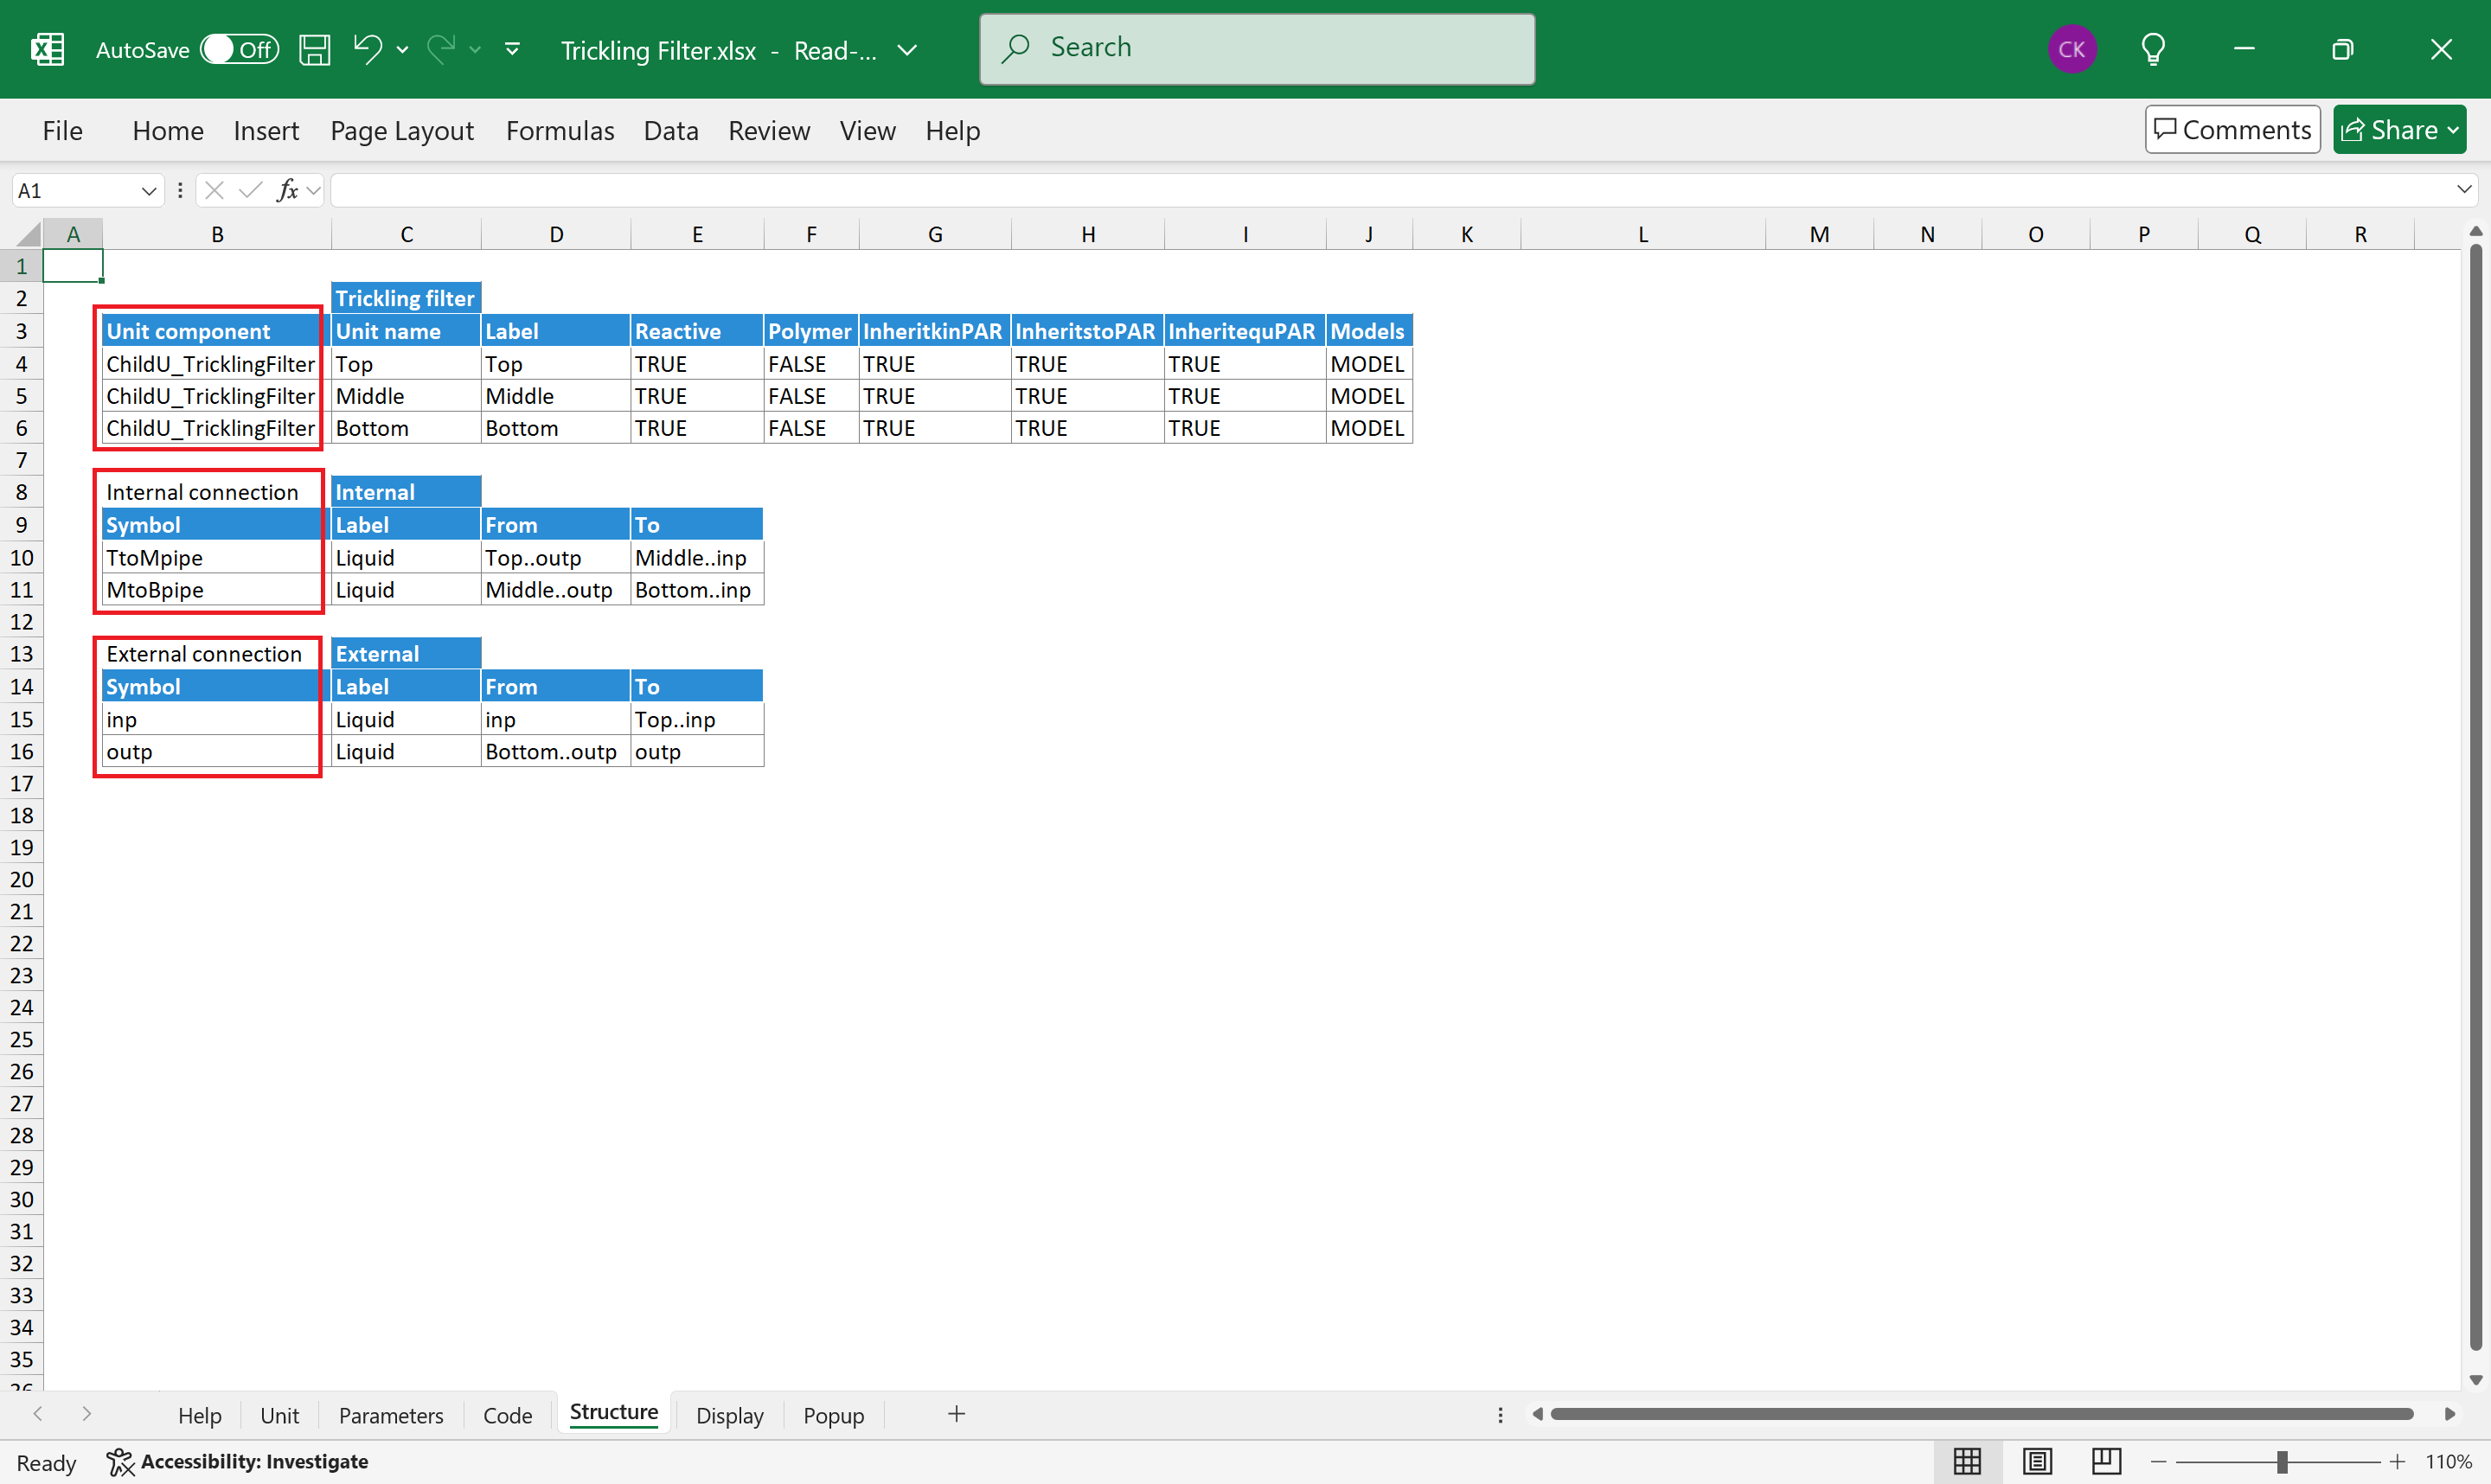Open the Insert ribbon tab
This screenshot has height=1484, width=2491.
(x=266, y=131)
